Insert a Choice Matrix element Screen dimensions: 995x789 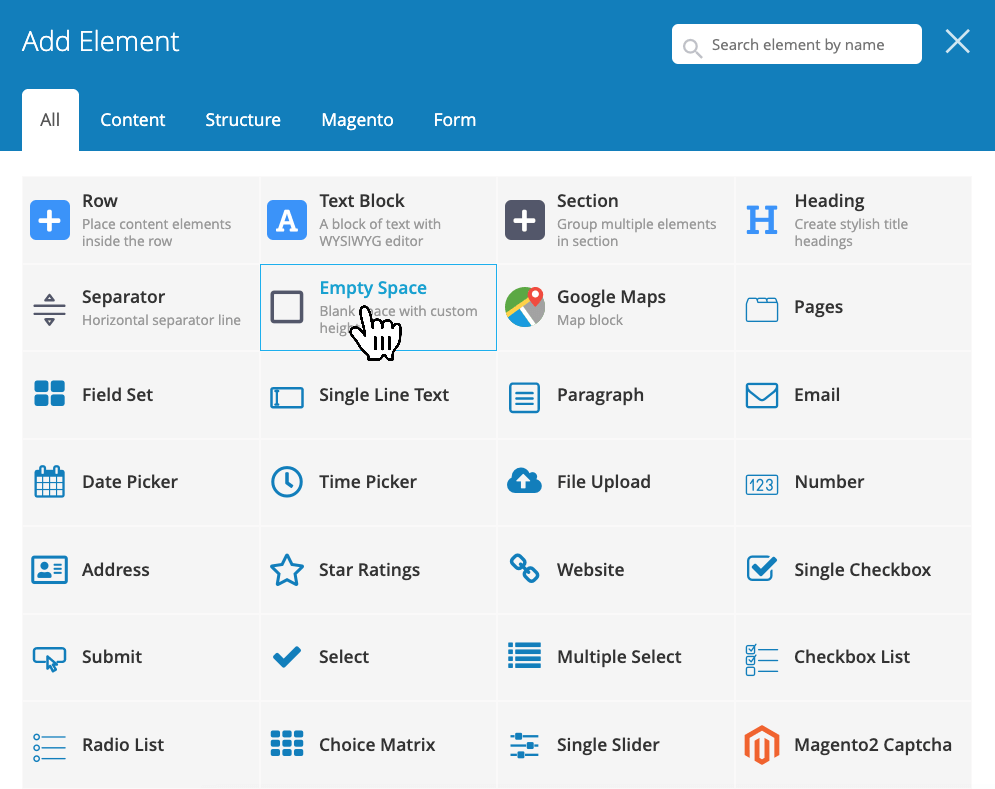(x=379, y=744)
